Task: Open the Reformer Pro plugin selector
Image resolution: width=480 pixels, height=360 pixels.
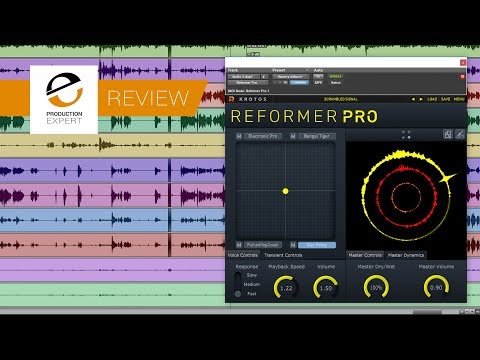Action: click(248, 82)
